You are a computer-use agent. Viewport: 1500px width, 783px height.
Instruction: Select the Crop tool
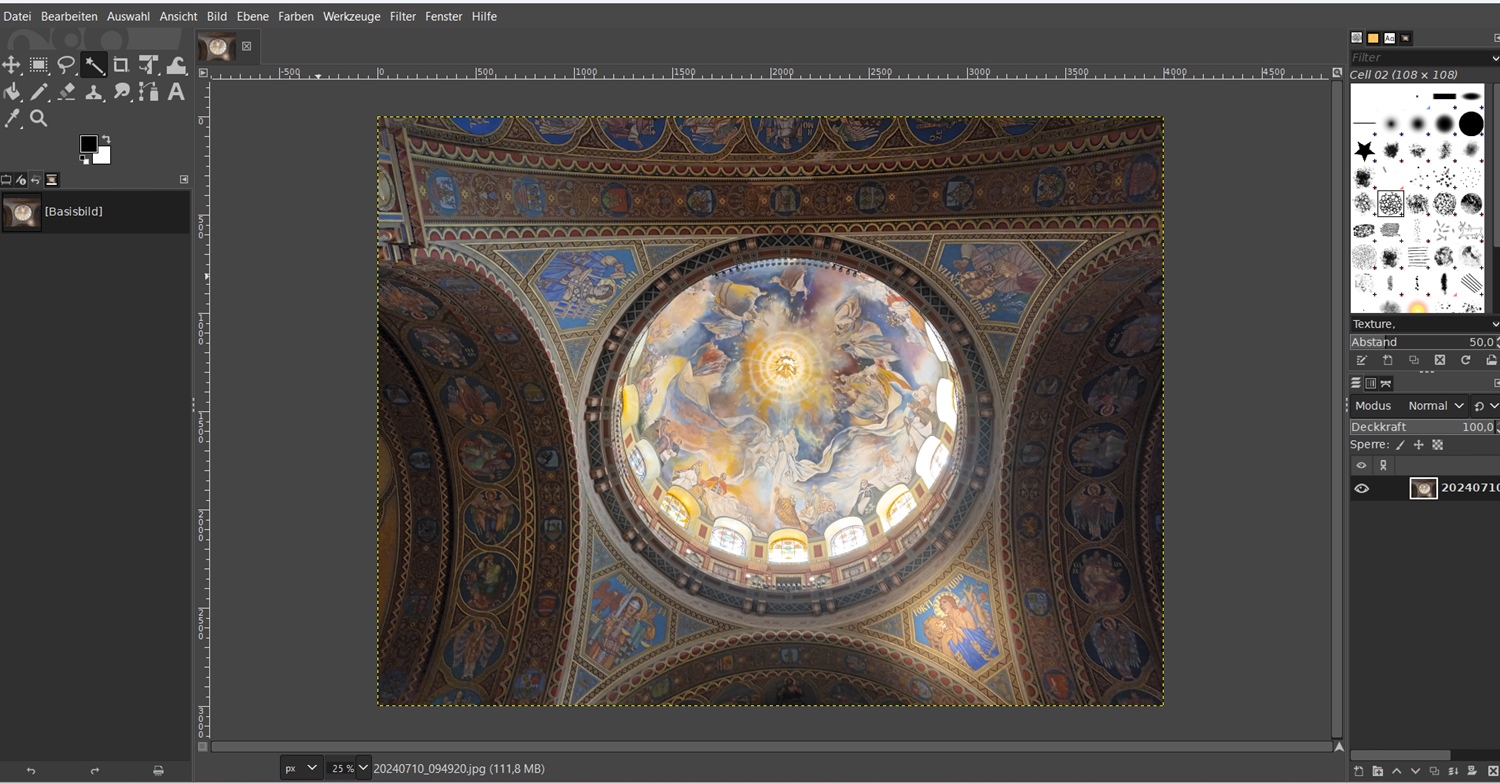[121, 65]
